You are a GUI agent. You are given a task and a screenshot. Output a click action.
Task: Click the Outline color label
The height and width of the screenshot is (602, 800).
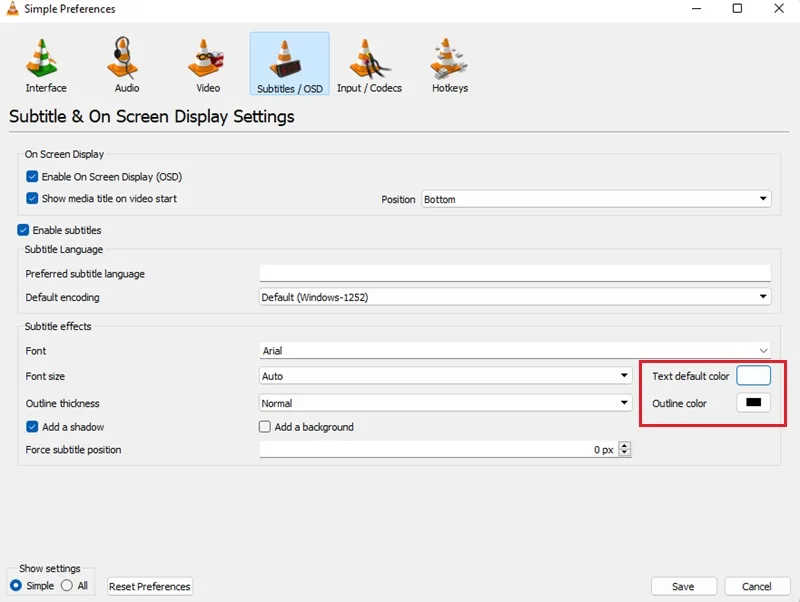679,403
